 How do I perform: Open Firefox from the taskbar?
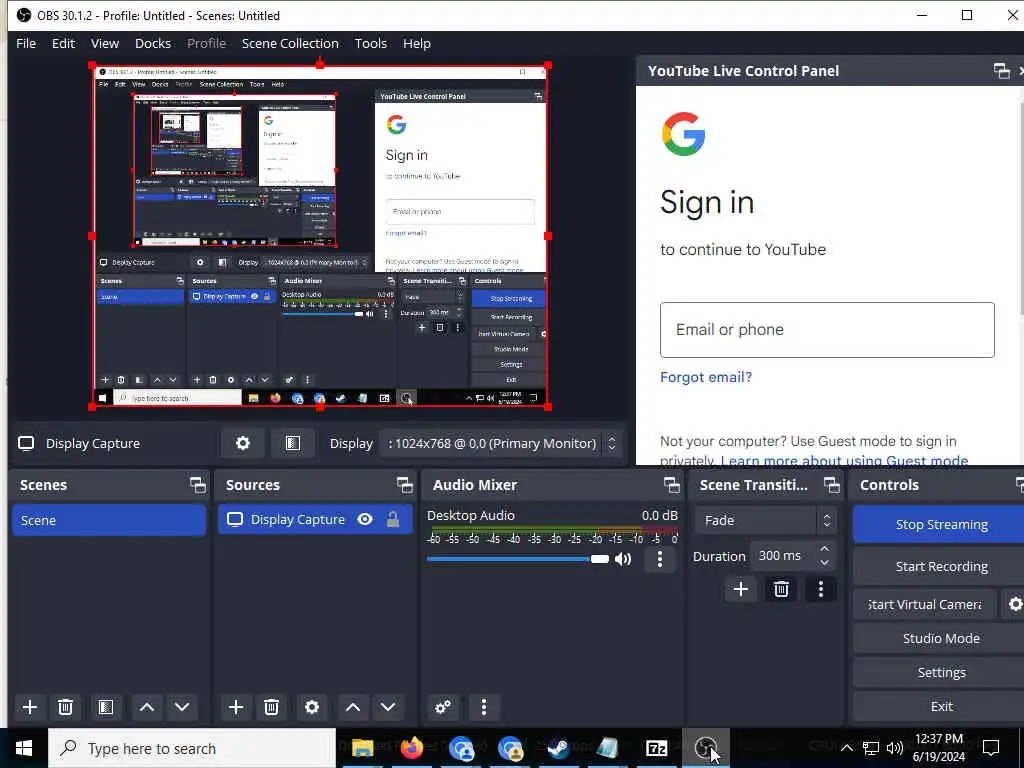[x=411, y=748]
